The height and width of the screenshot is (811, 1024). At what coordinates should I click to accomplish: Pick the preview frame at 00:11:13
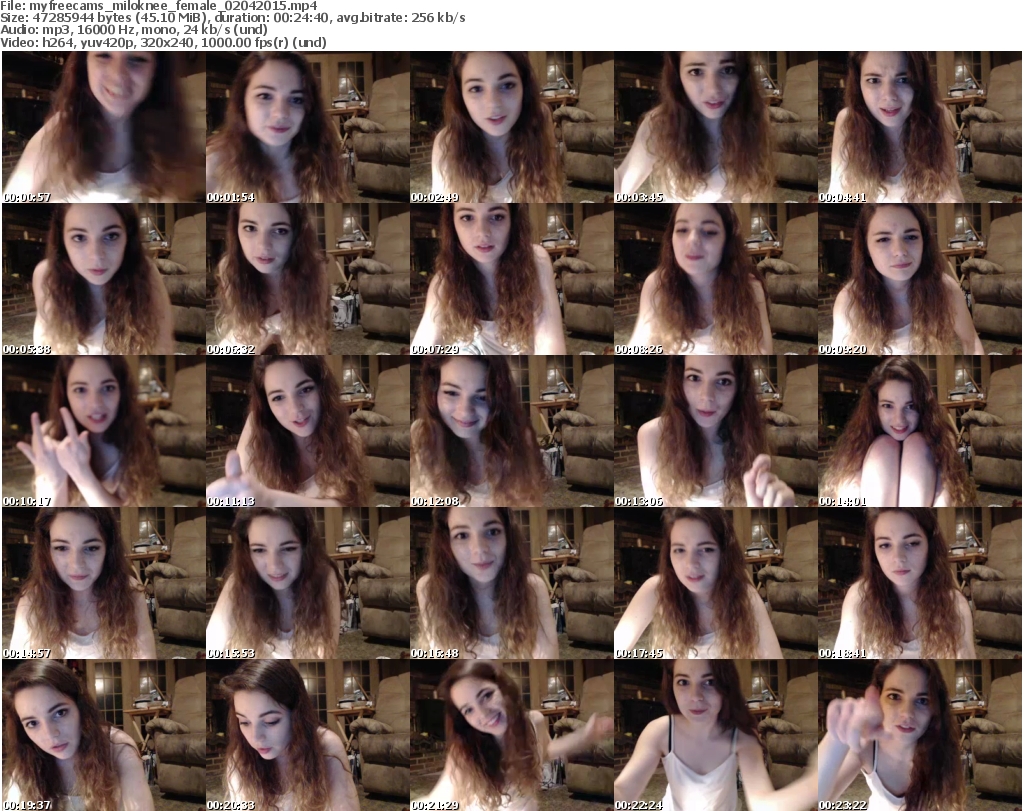(x=308, y=432)
